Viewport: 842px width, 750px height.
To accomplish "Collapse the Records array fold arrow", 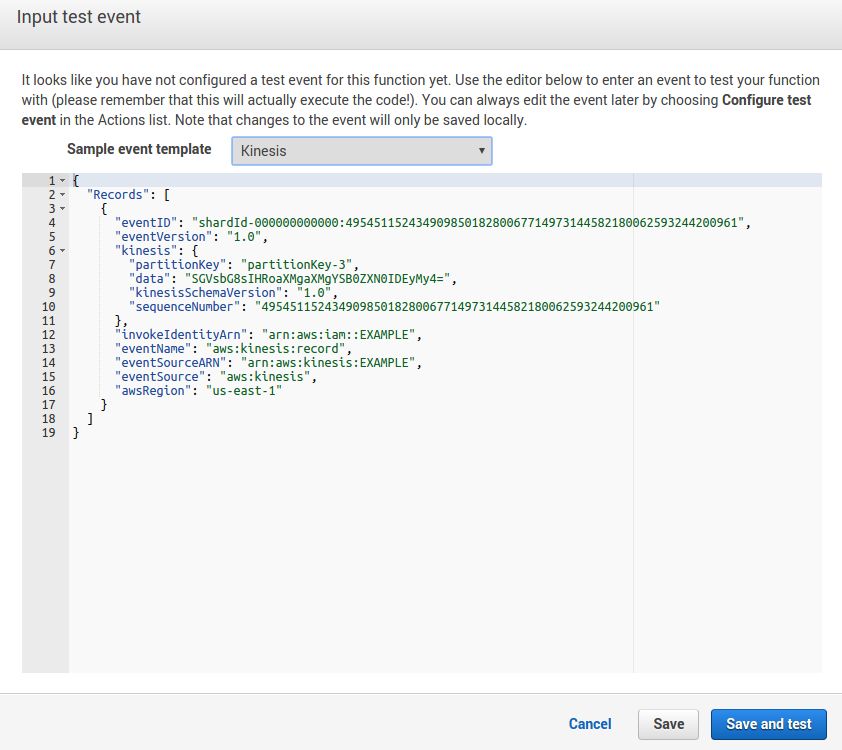I will point(62,194).
